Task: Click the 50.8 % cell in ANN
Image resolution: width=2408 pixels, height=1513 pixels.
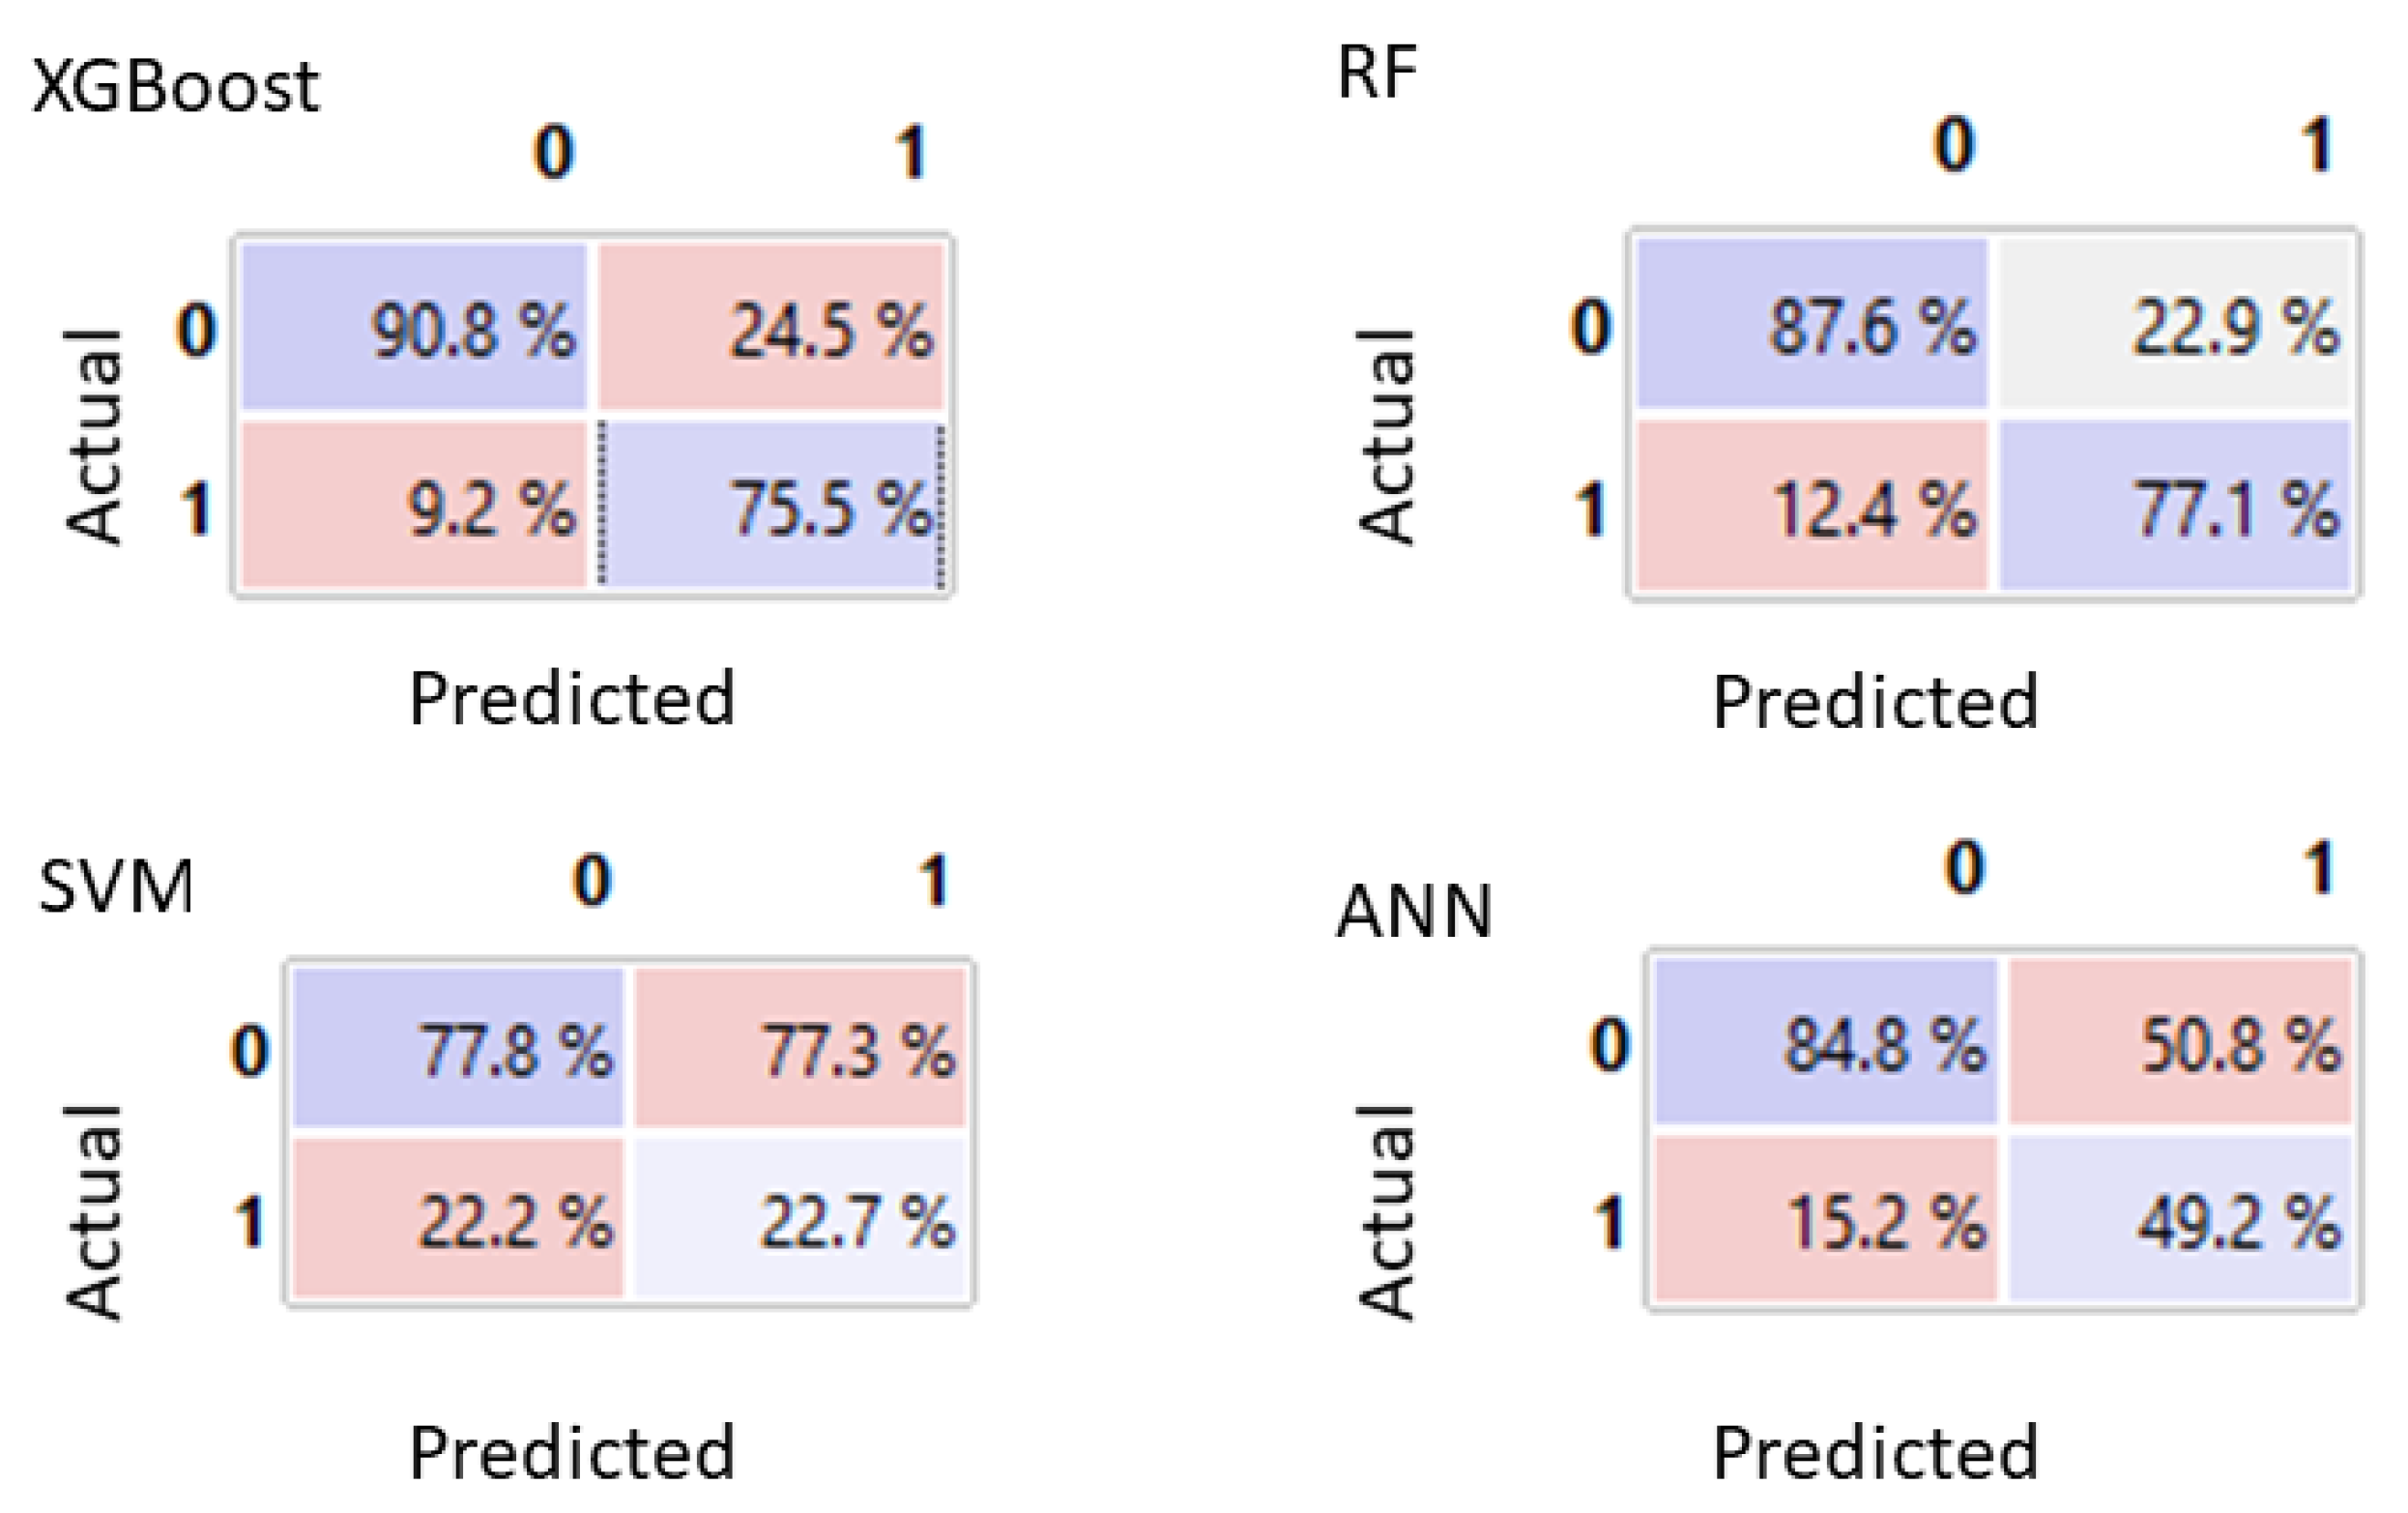Action: [2180, 1042]
